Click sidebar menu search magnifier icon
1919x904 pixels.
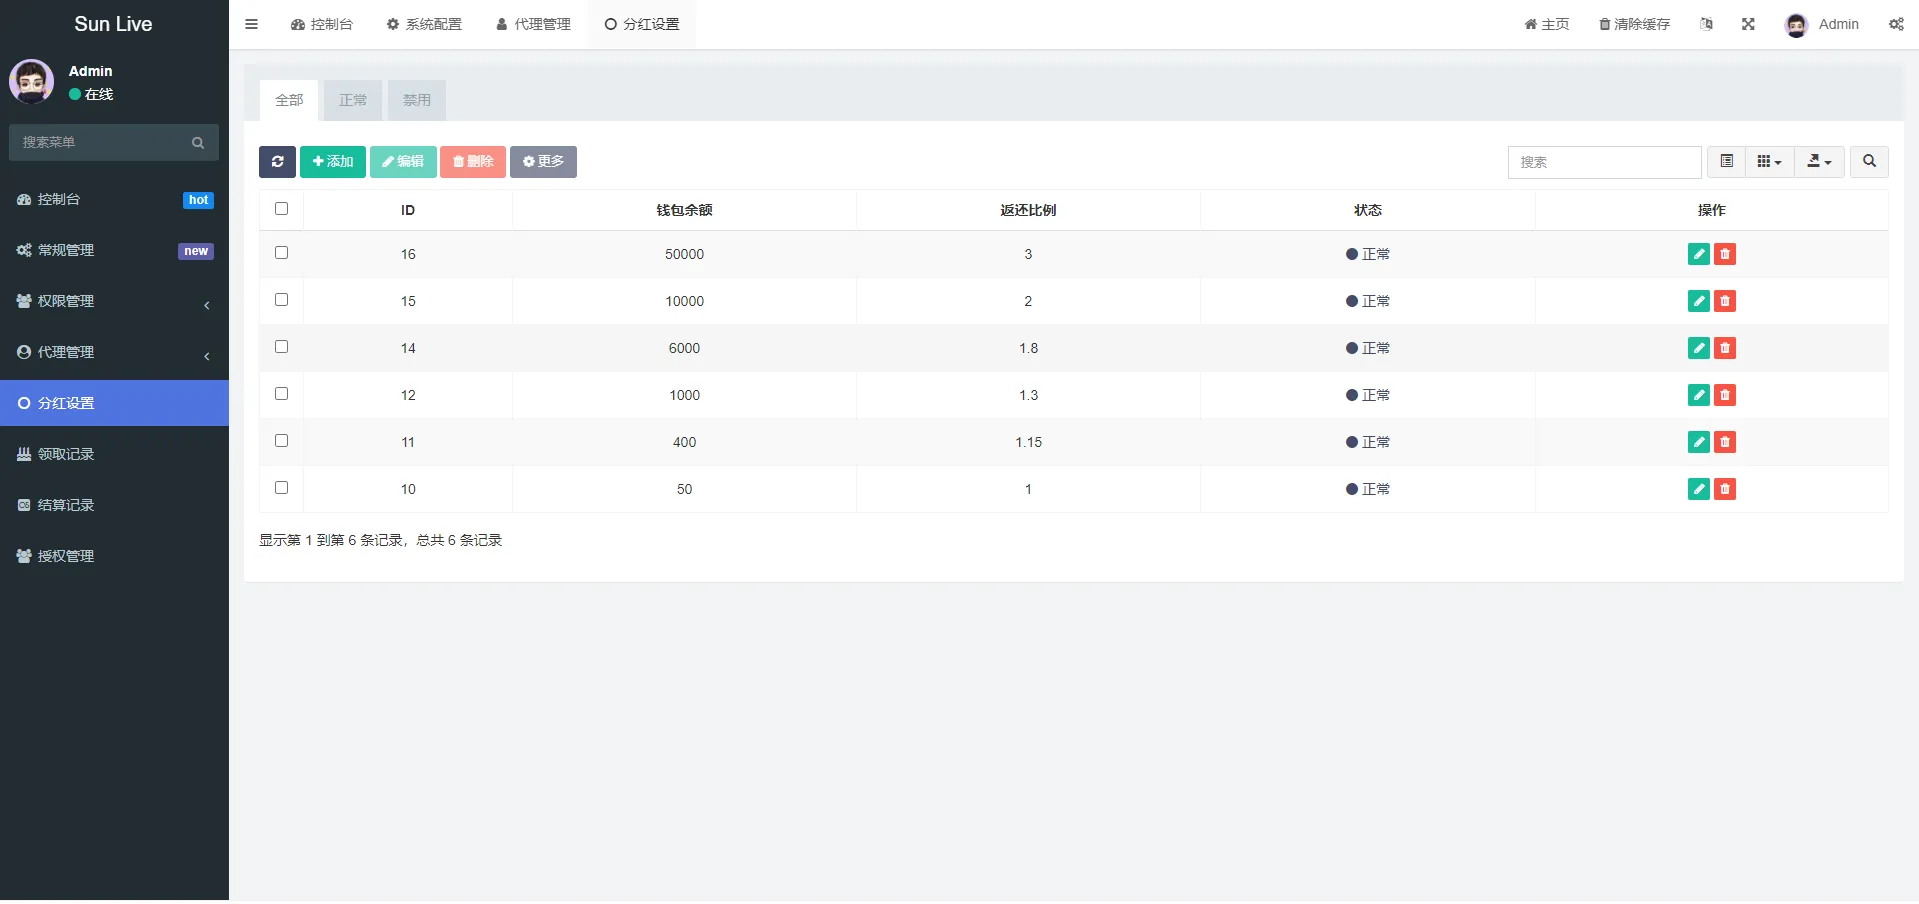click(198, 143)
